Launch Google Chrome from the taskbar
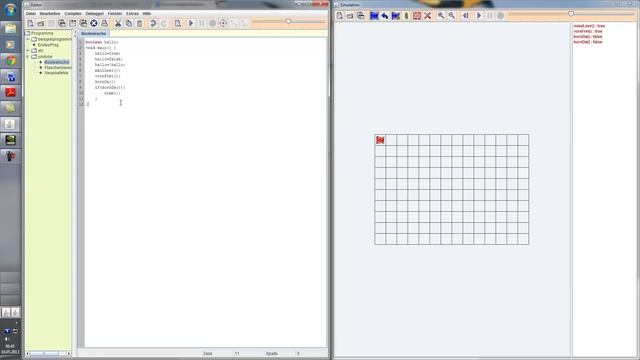640x360 pixels. [11, 61]
